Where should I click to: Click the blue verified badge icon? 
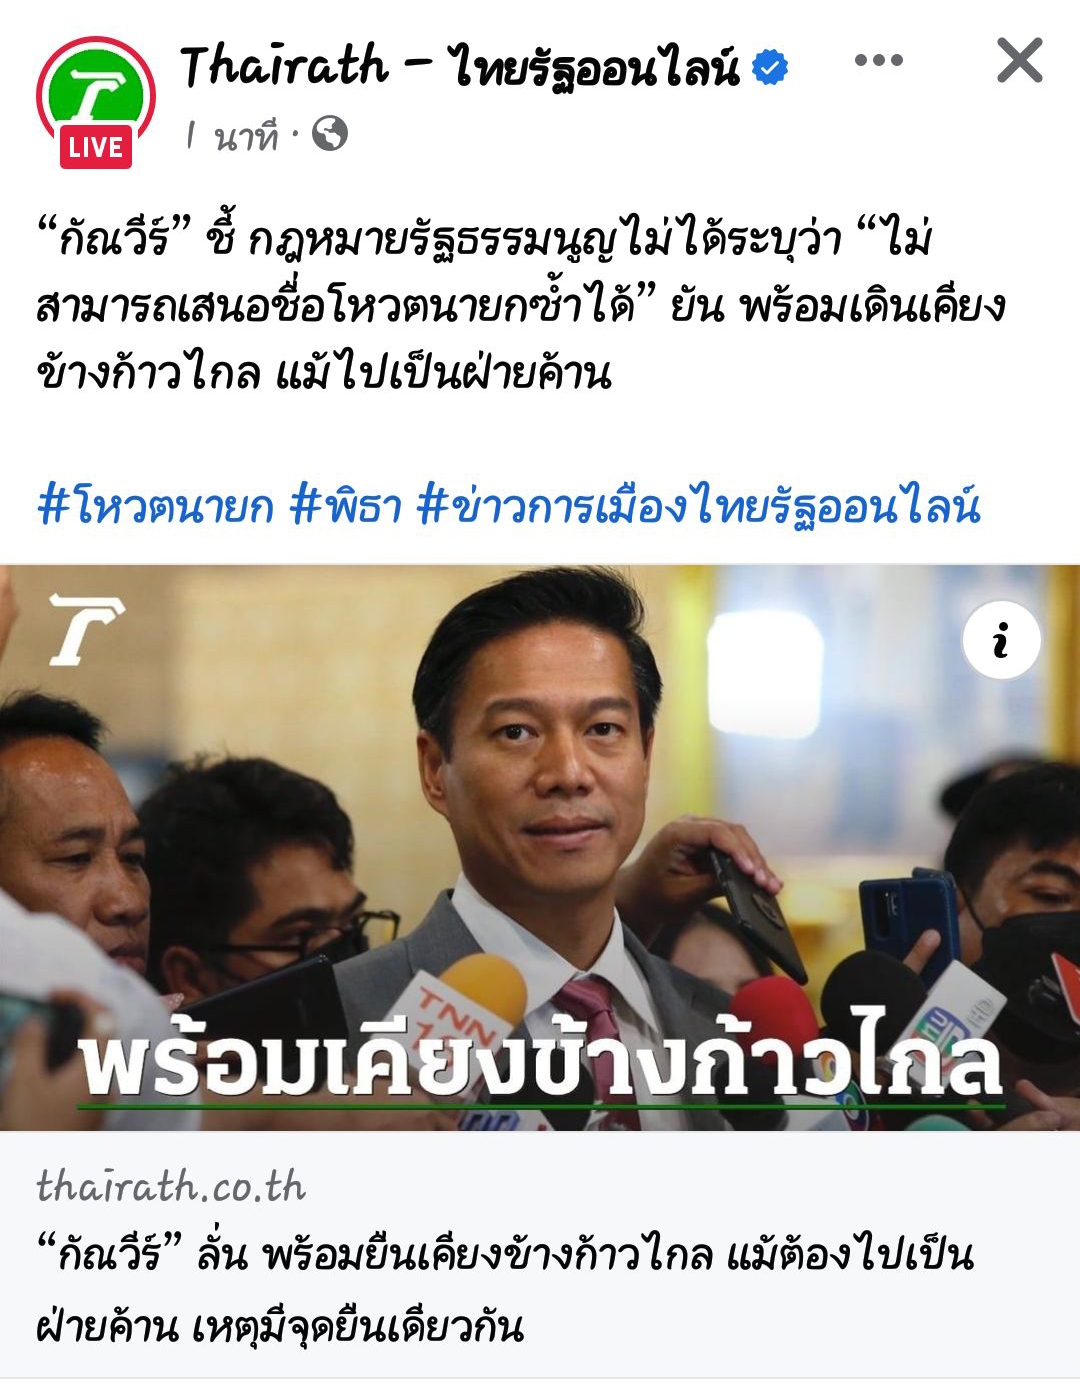(x=769, y=67)
